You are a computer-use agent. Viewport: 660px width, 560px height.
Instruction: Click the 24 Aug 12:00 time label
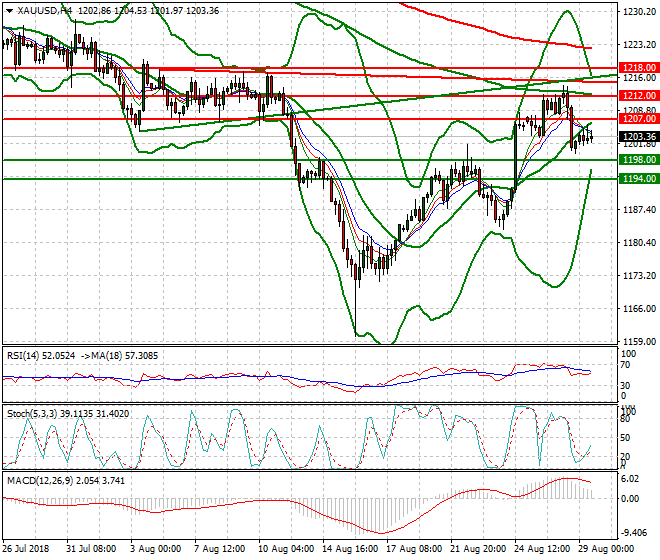point(543,549)
